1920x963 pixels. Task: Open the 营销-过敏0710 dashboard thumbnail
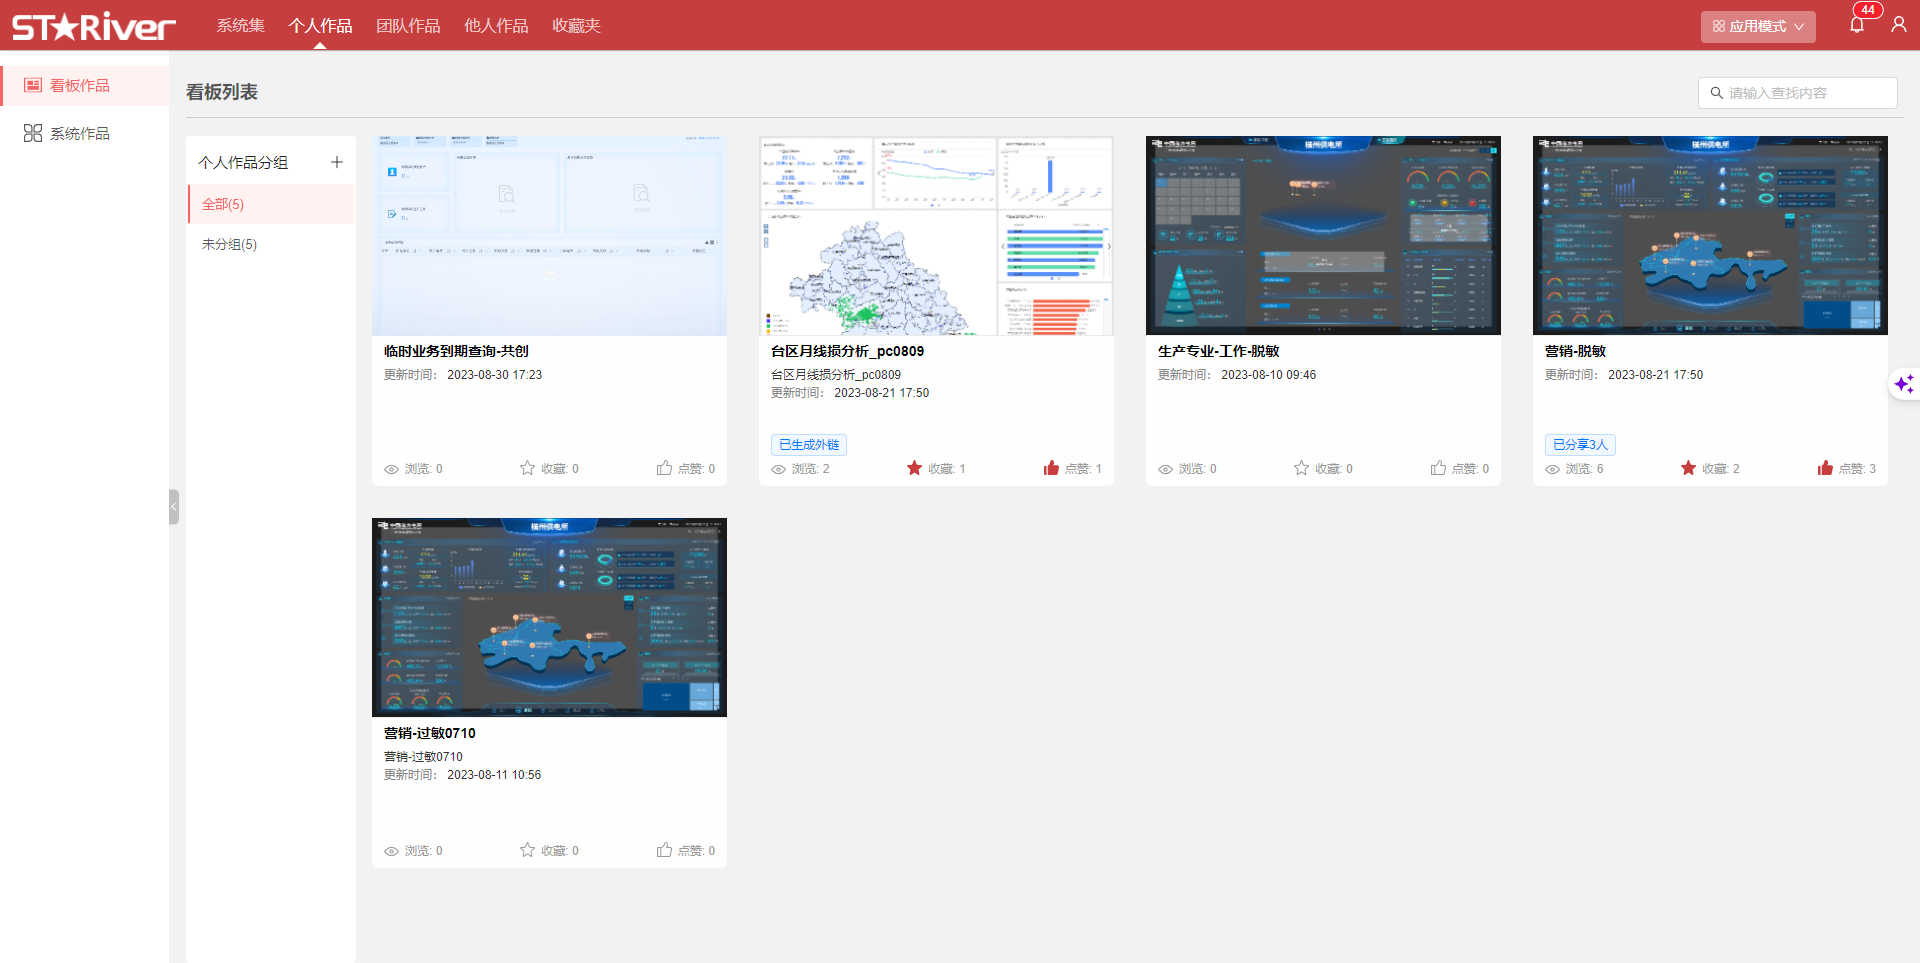549,617
